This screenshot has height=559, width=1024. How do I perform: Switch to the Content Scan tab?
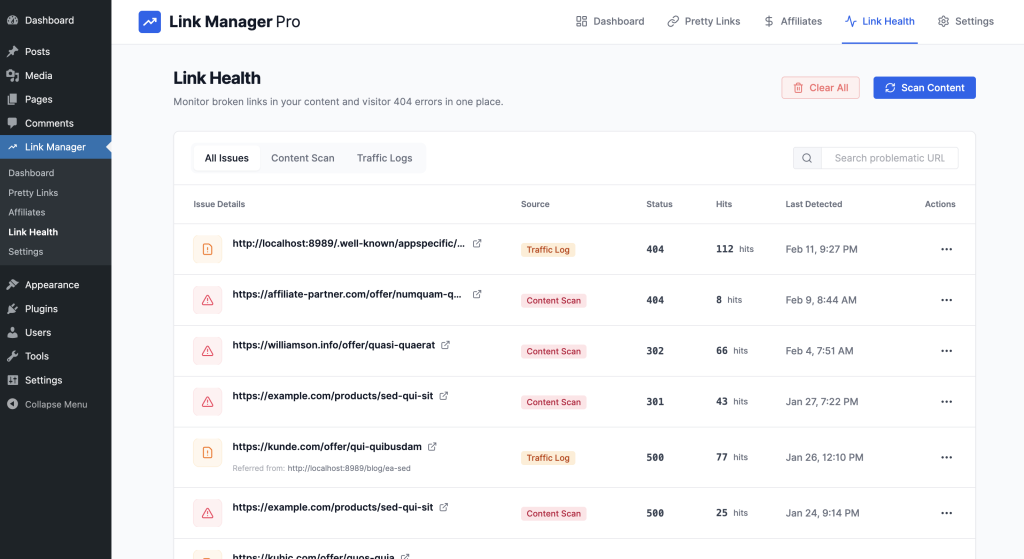[x=303, y=158]
